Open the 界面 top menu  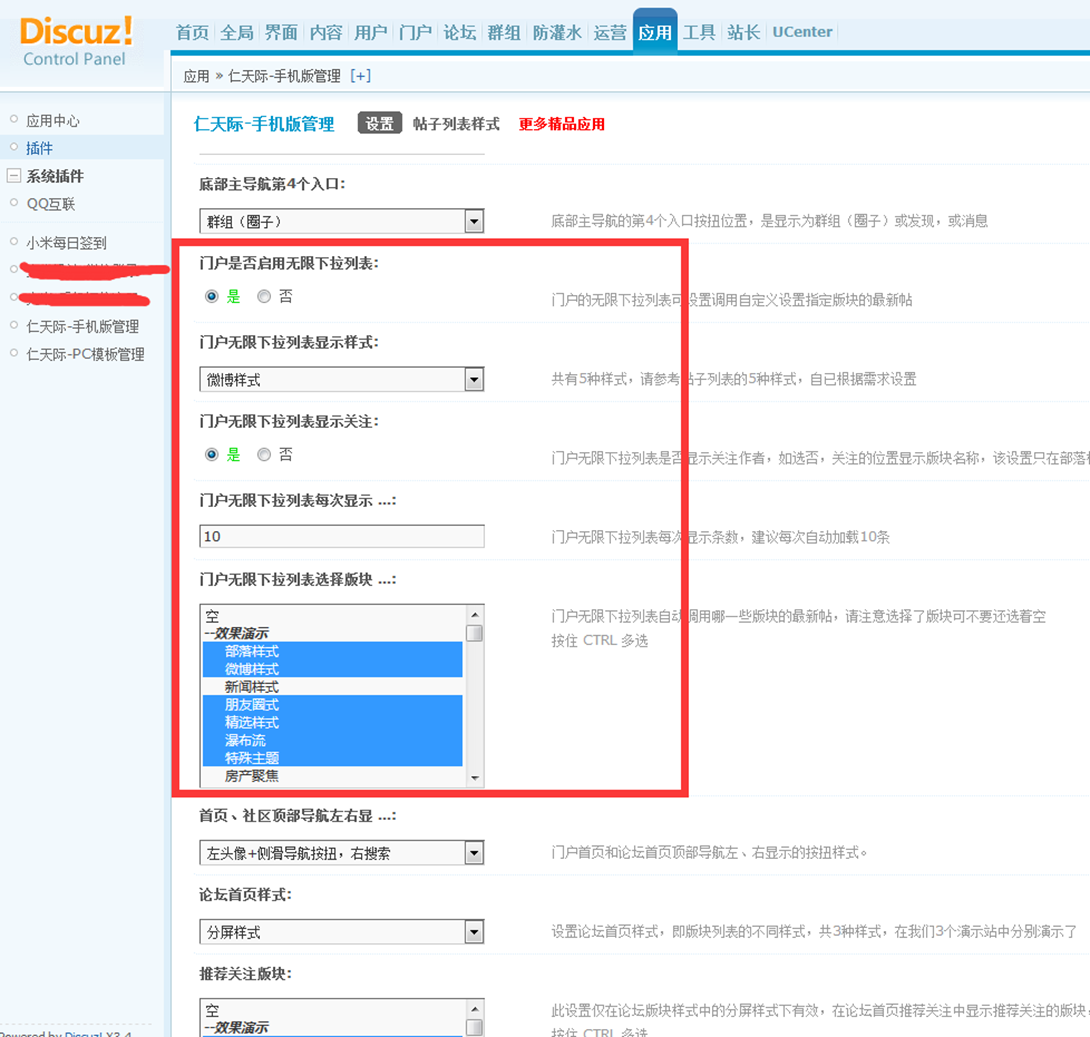point(282,33)
